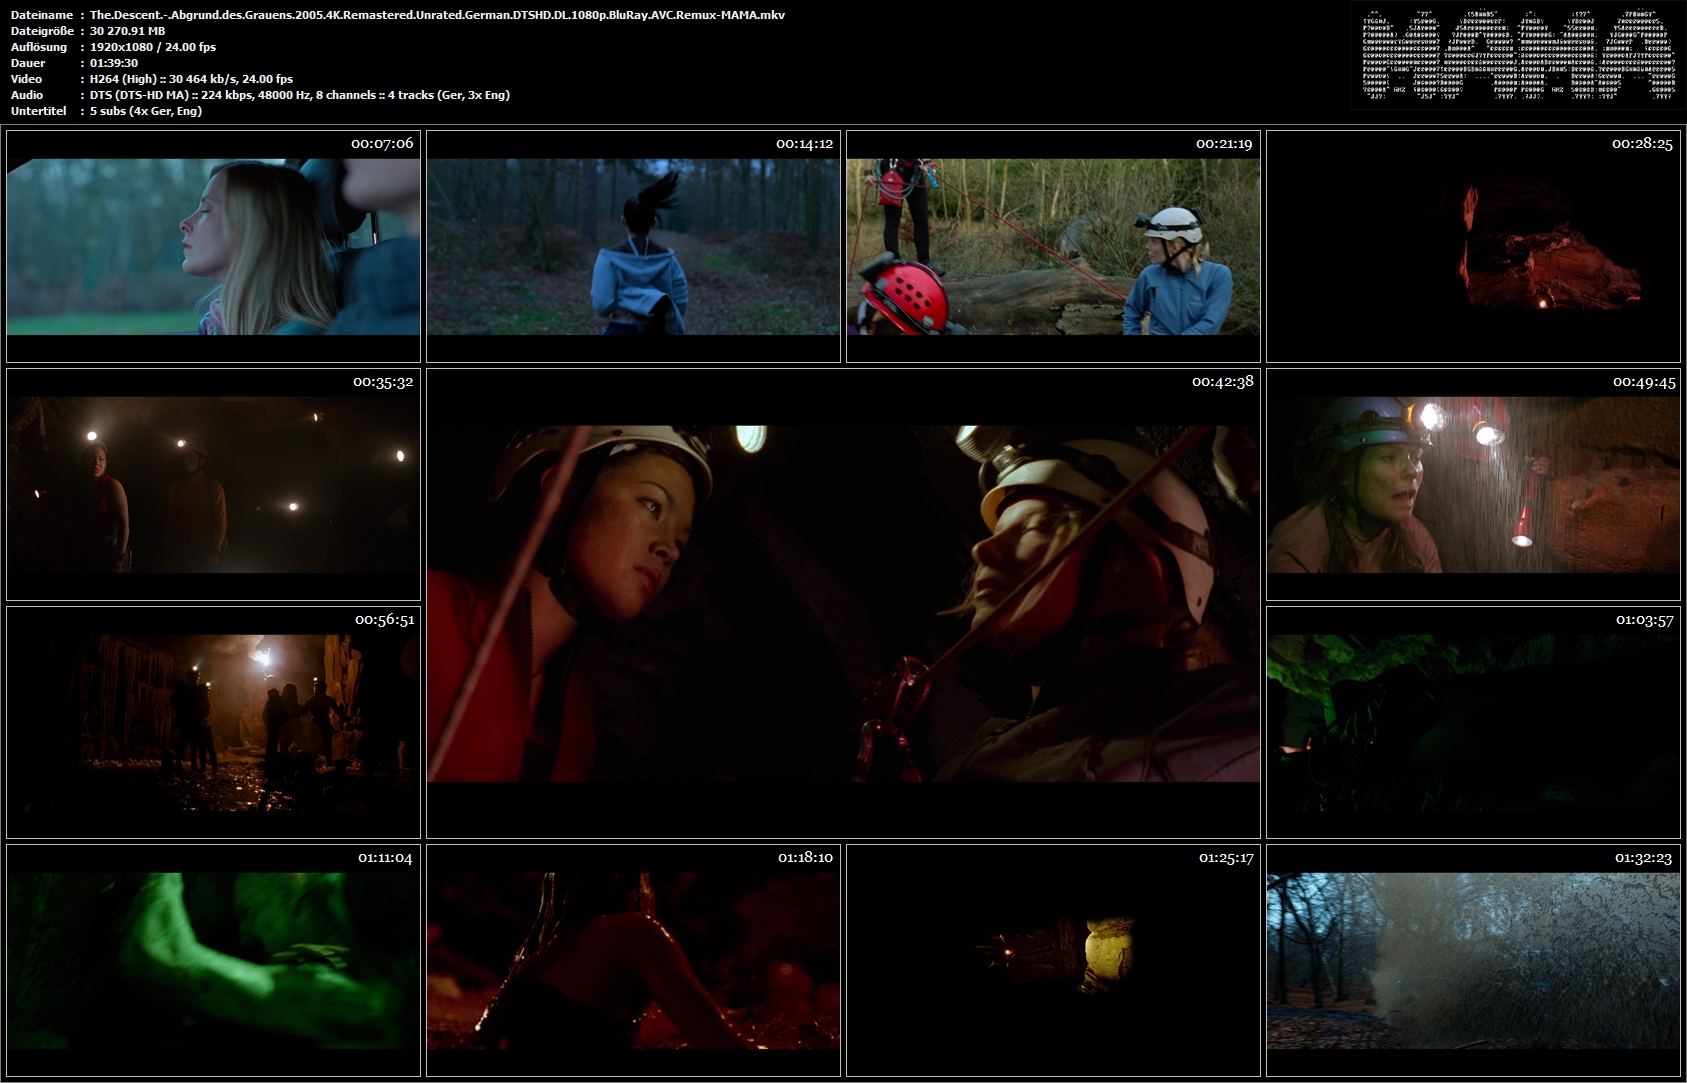The height and width of the screenshot is (1083, 1687).
Task: Click the audio line starting DTS (DTS-HD MA)
Action: [299, 95]
